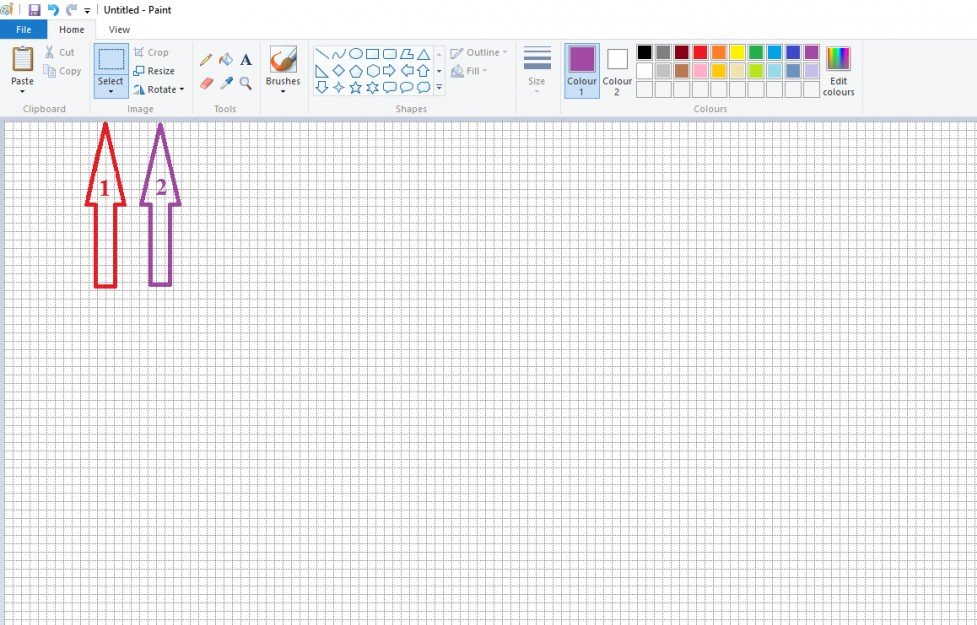
Task: Open the Customize Quick Access Toolbar dropdown
Action: (x=87, y=11)
